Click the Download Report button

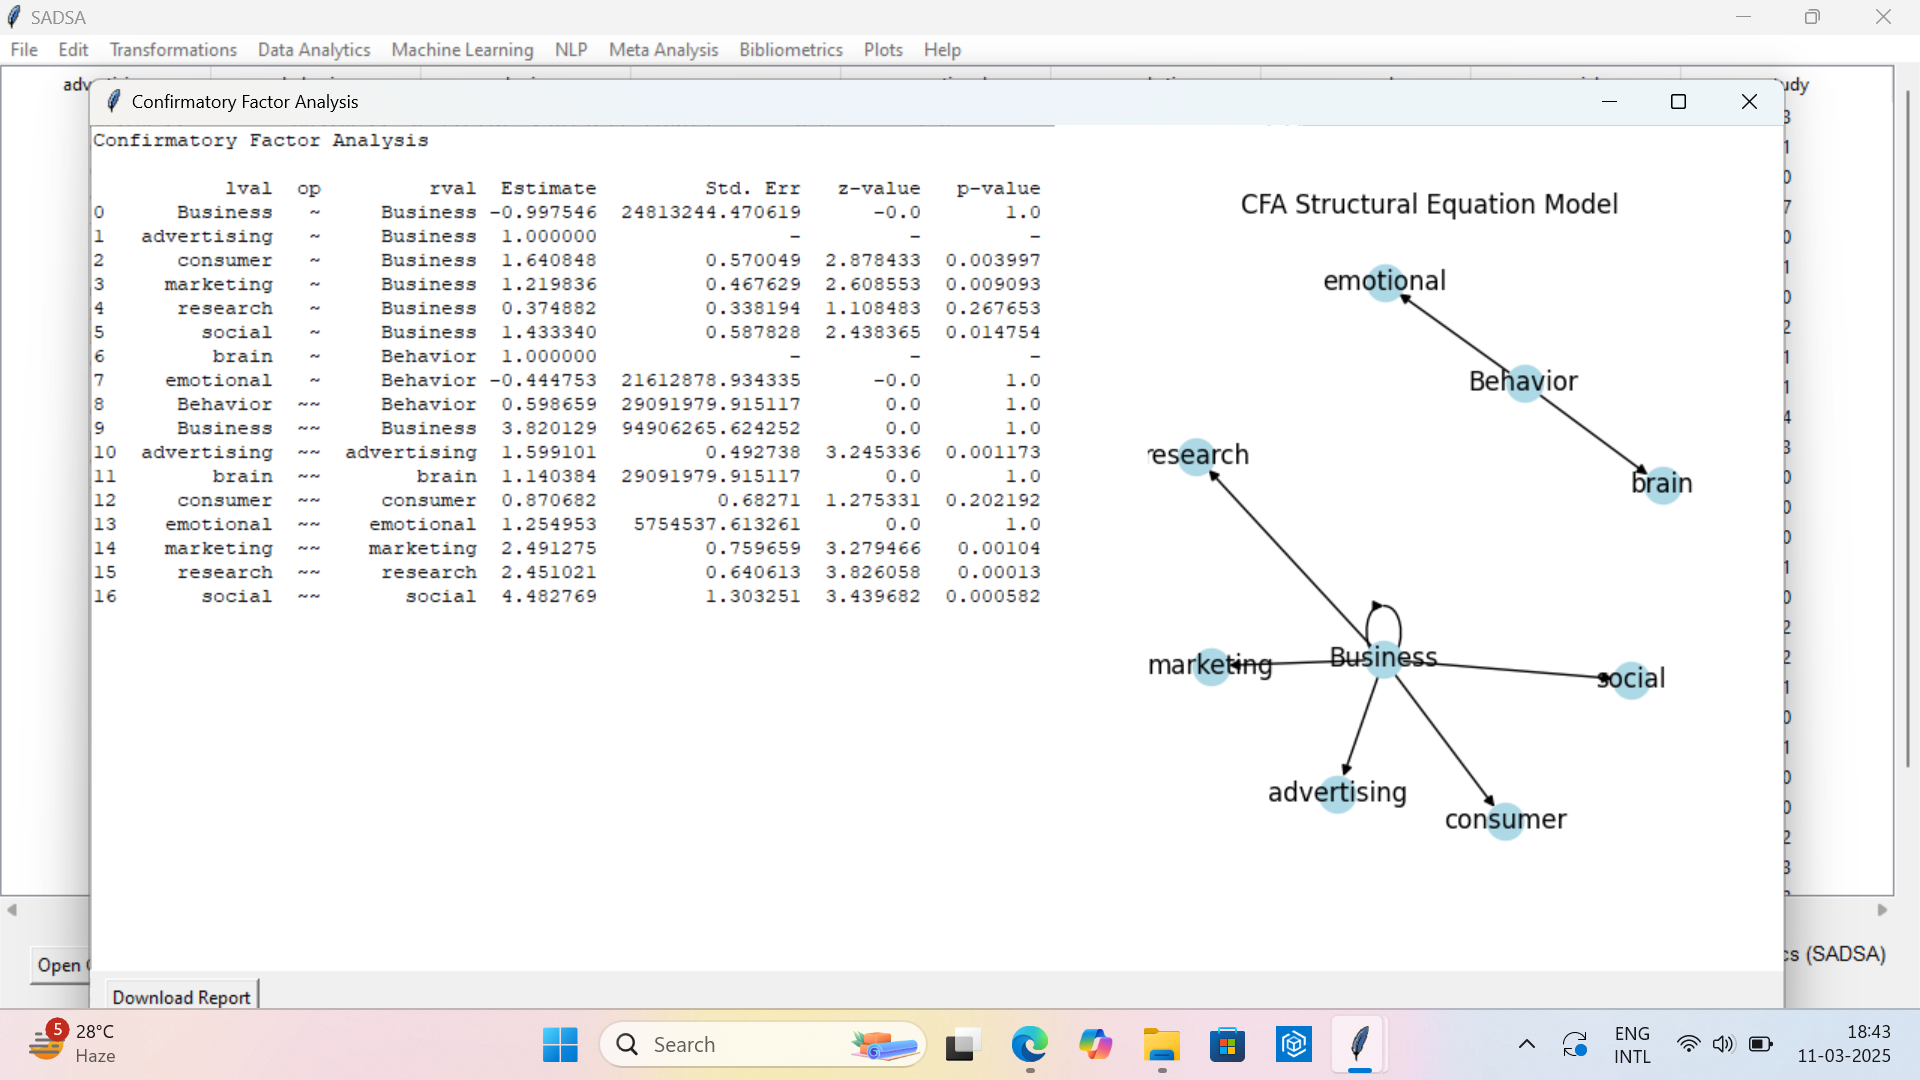tap(181, 997)
